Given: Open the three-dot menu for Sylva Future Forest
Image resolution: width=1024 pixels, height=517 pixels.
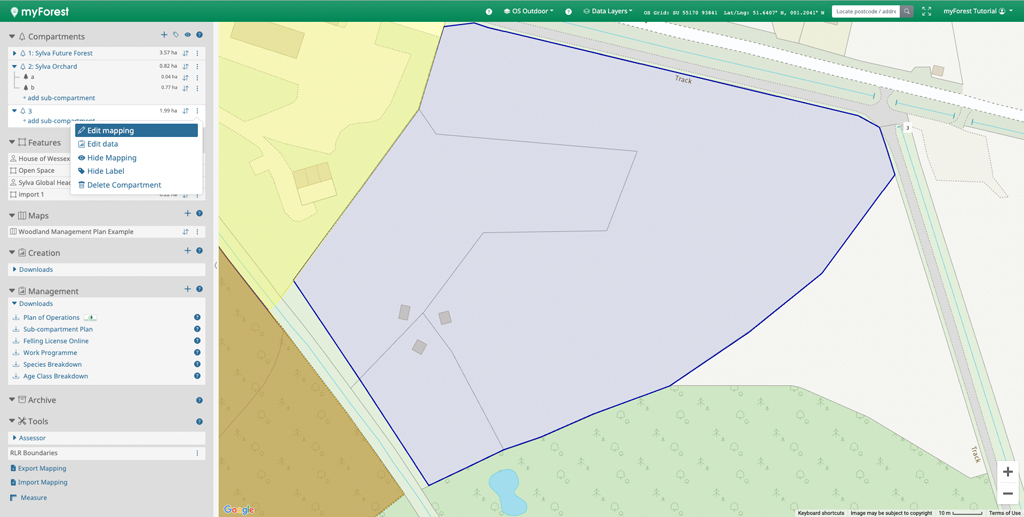Looking at the screenshot, I should coord(197,53).
